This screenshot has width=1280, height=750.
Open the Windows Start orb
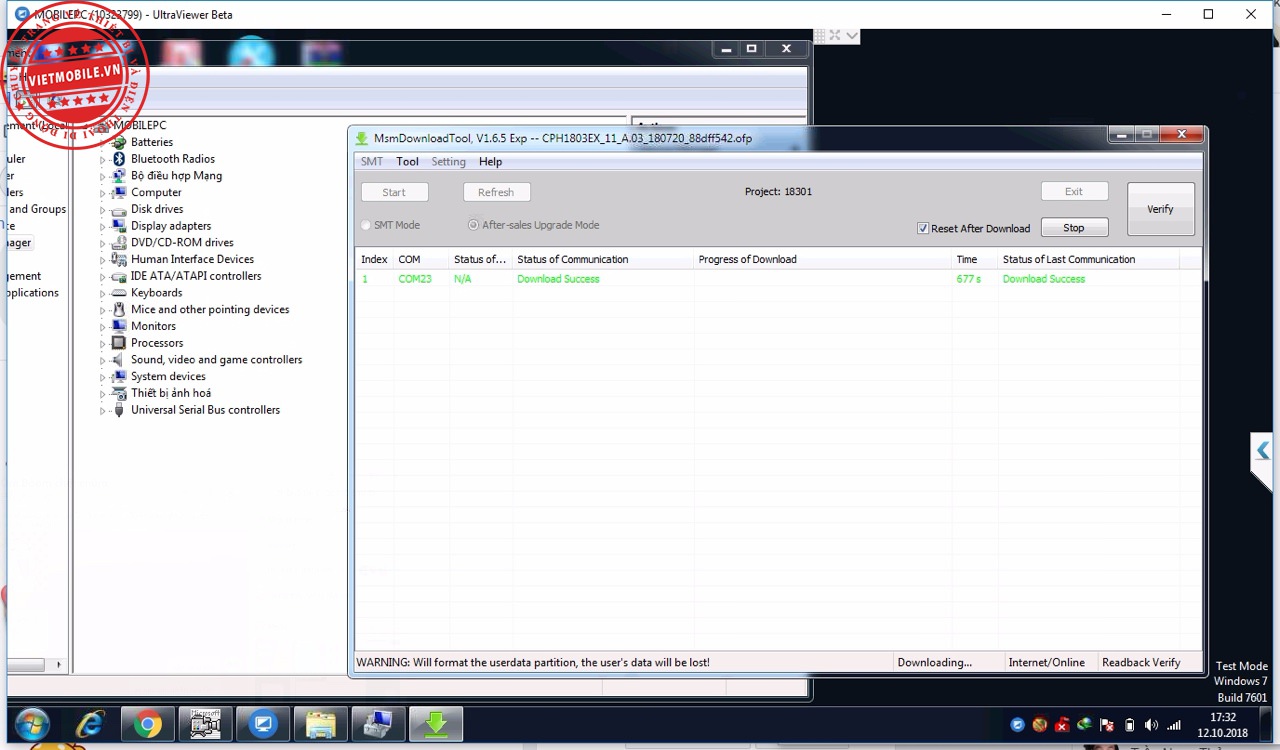click(x=32, y=724)
